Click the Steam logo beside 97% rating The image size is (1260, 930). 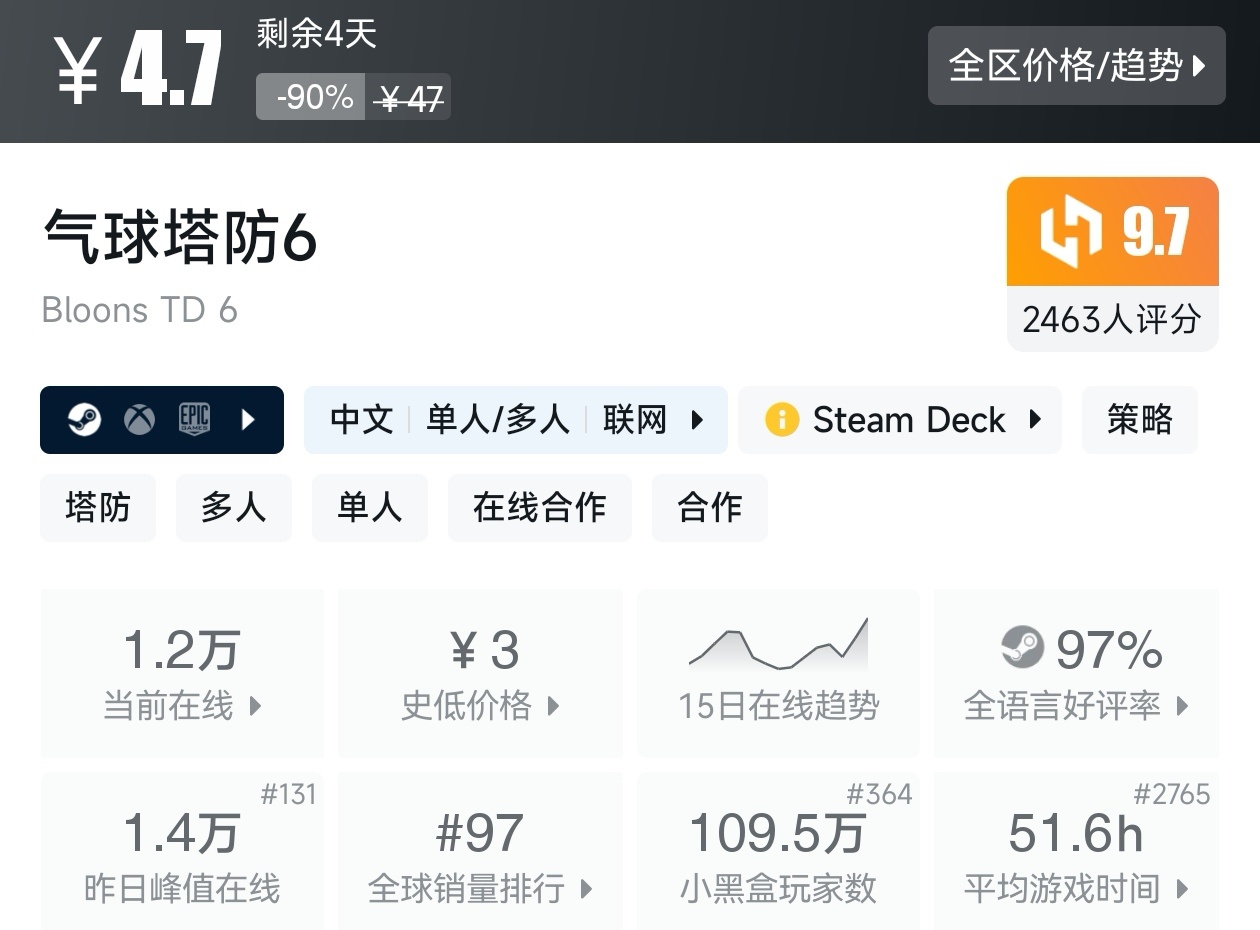pos(1022,648)
